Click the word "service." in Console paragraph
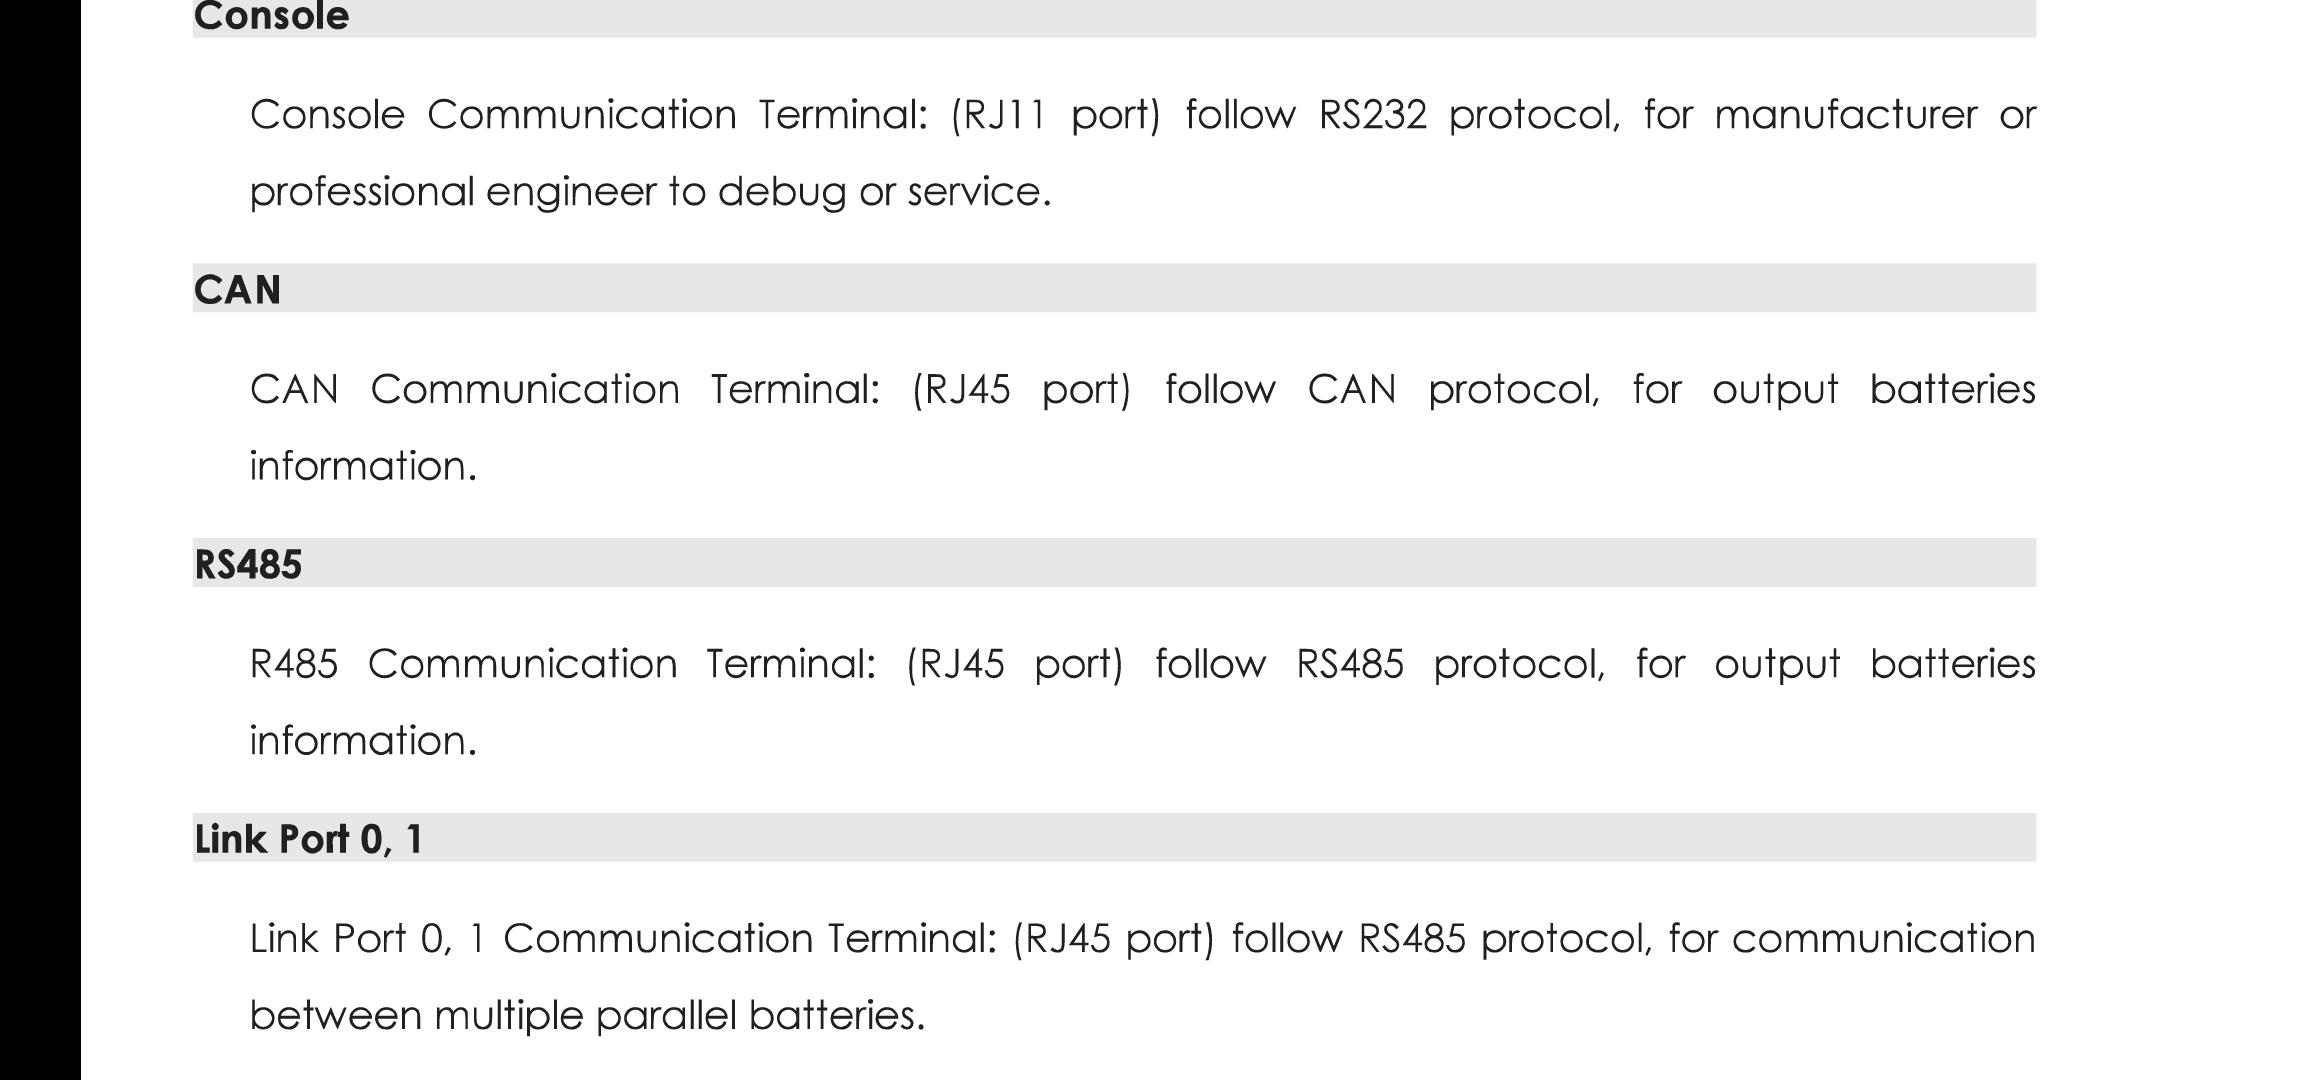The image size is (2312, 1080). (979, 192)
